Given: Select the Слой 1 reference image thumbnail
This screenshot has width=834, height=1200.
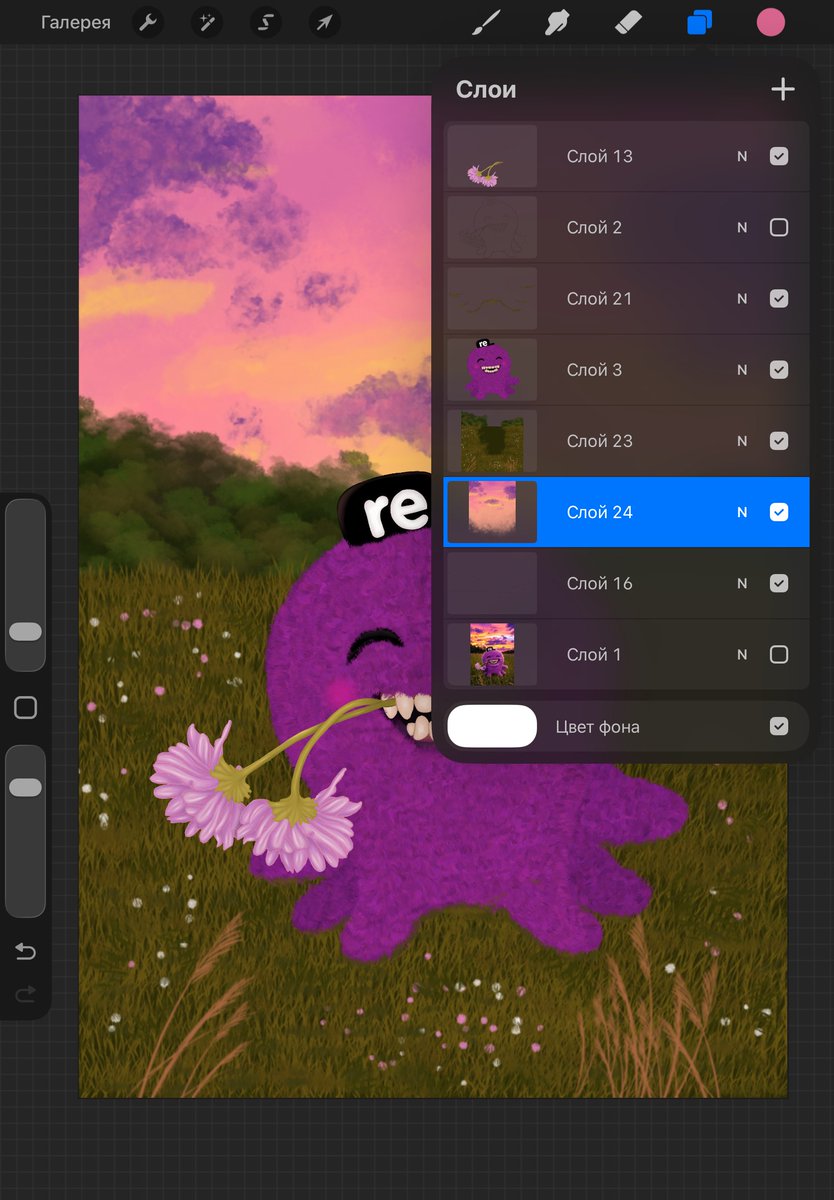Looking at the screenshot, I should click(492, 655).
